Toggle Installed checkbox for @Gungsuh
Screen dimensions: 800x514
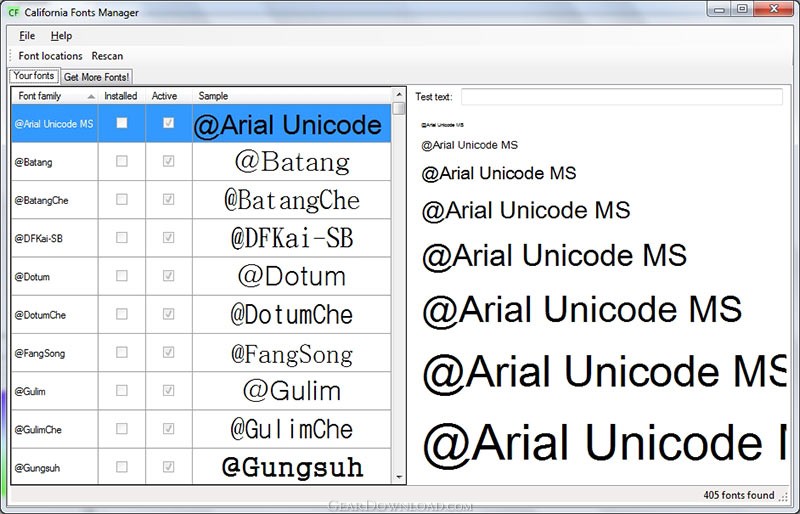point(121,467)
